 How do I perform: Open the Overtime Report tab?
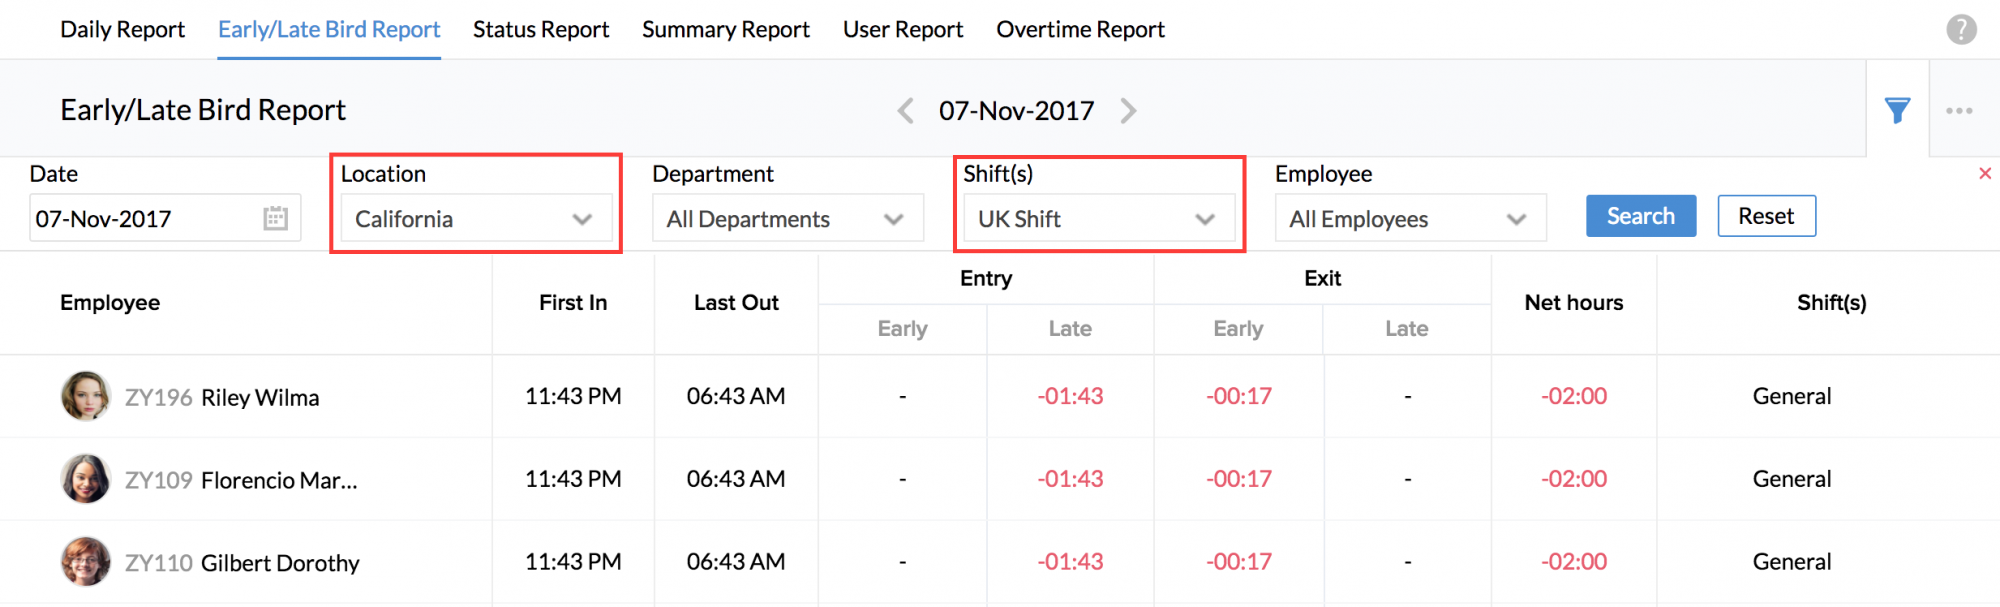1080,30
